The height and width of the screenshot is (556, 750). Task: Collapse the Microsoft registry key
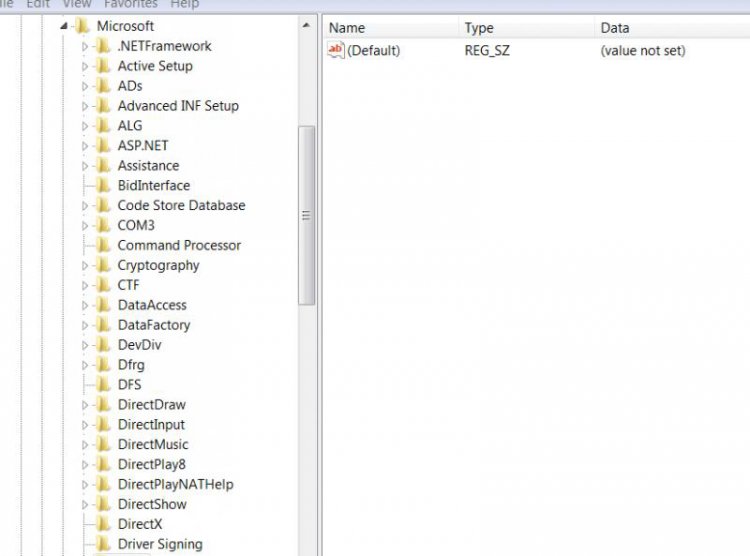pos(64,26)
